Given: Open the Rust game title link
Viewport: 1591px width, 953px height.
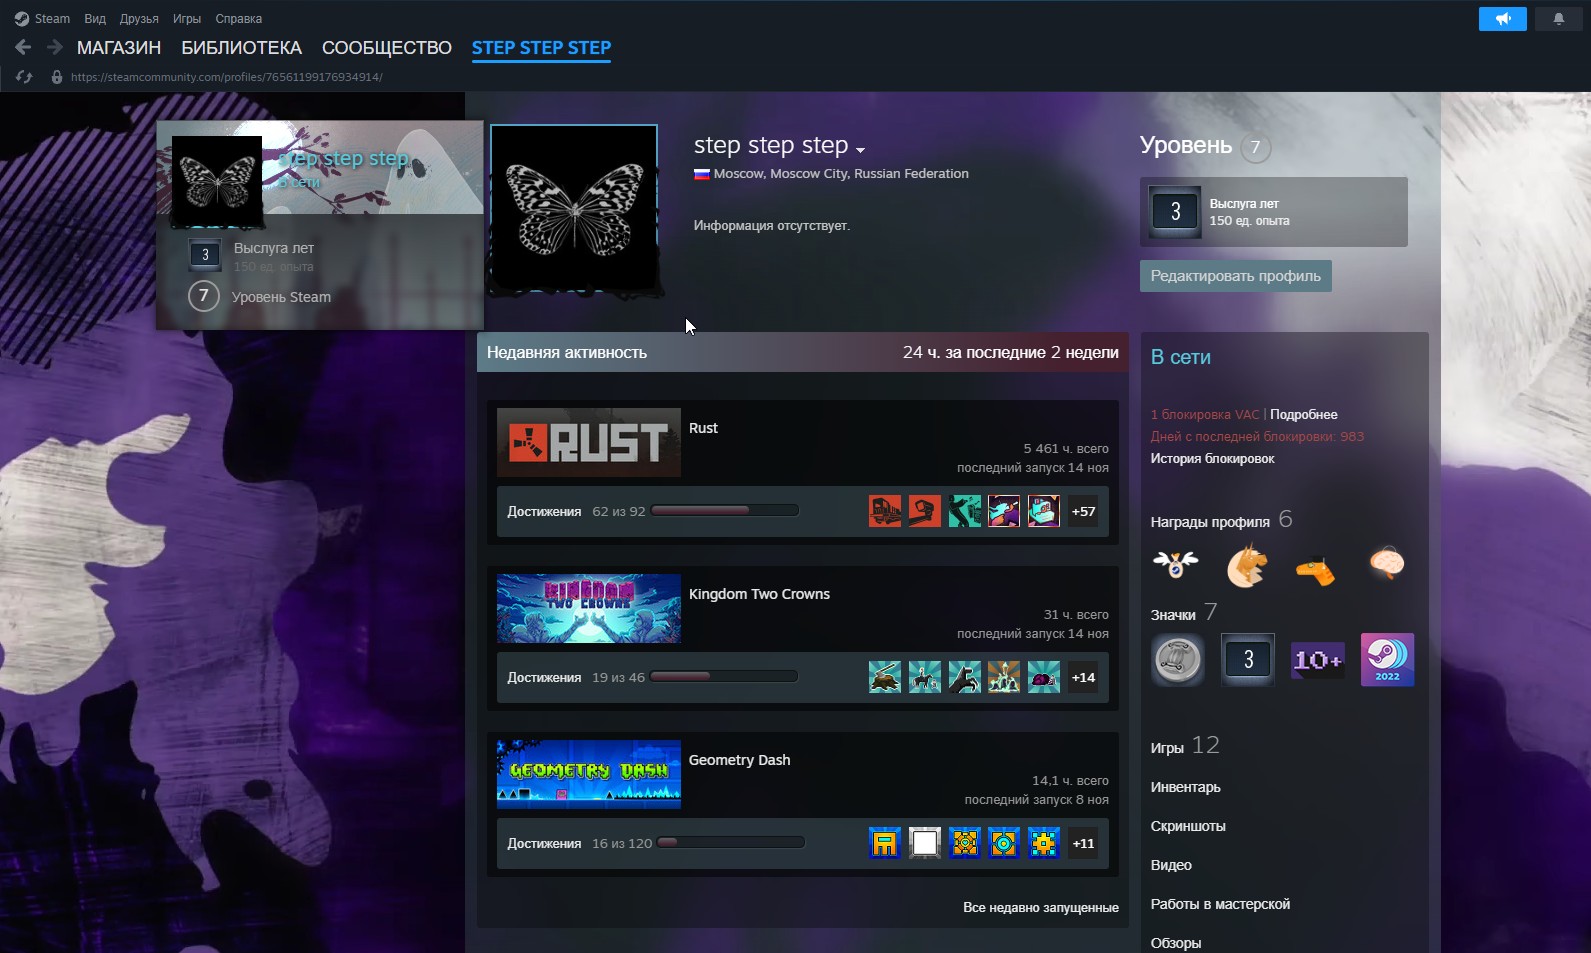Looking at the screenshot, I should point(703,428).
